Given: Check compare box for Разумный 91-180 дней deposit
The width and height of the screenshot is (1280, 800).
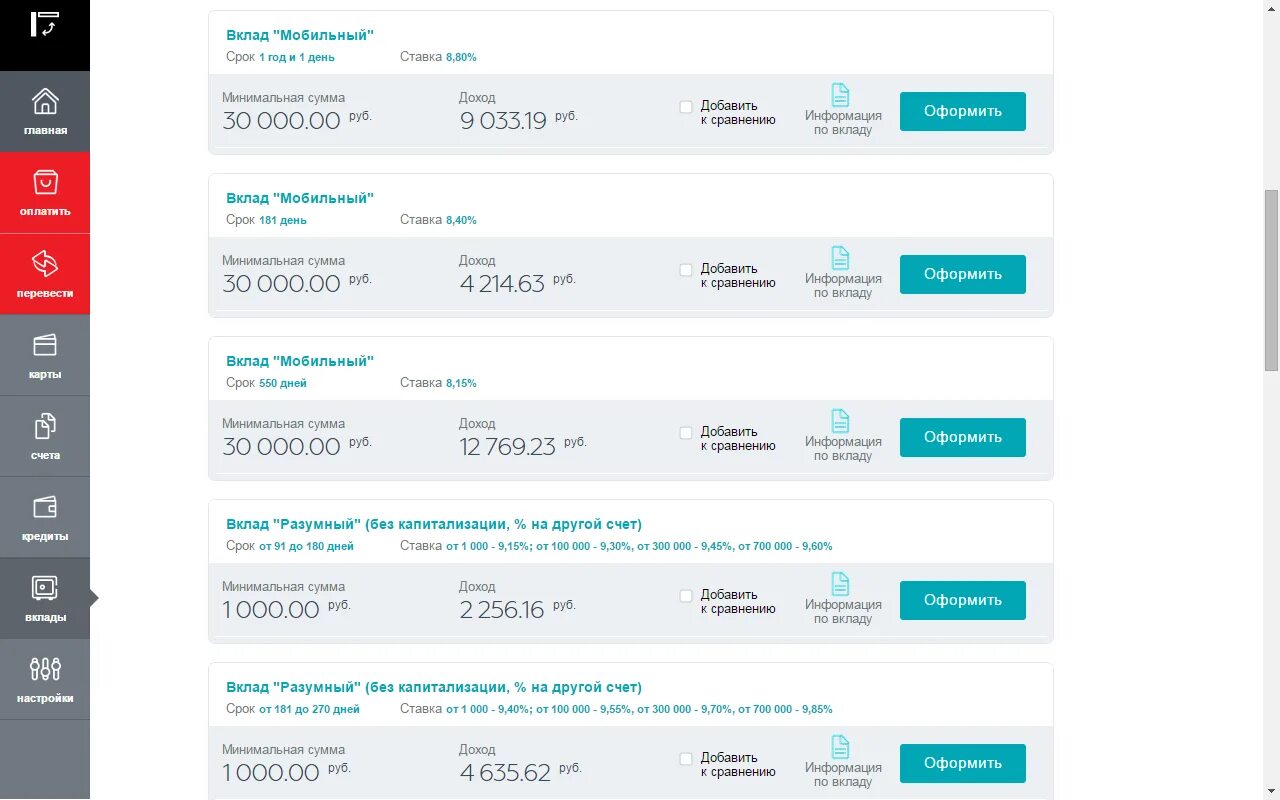Looking at the screenshot, I should pos(686,596).
